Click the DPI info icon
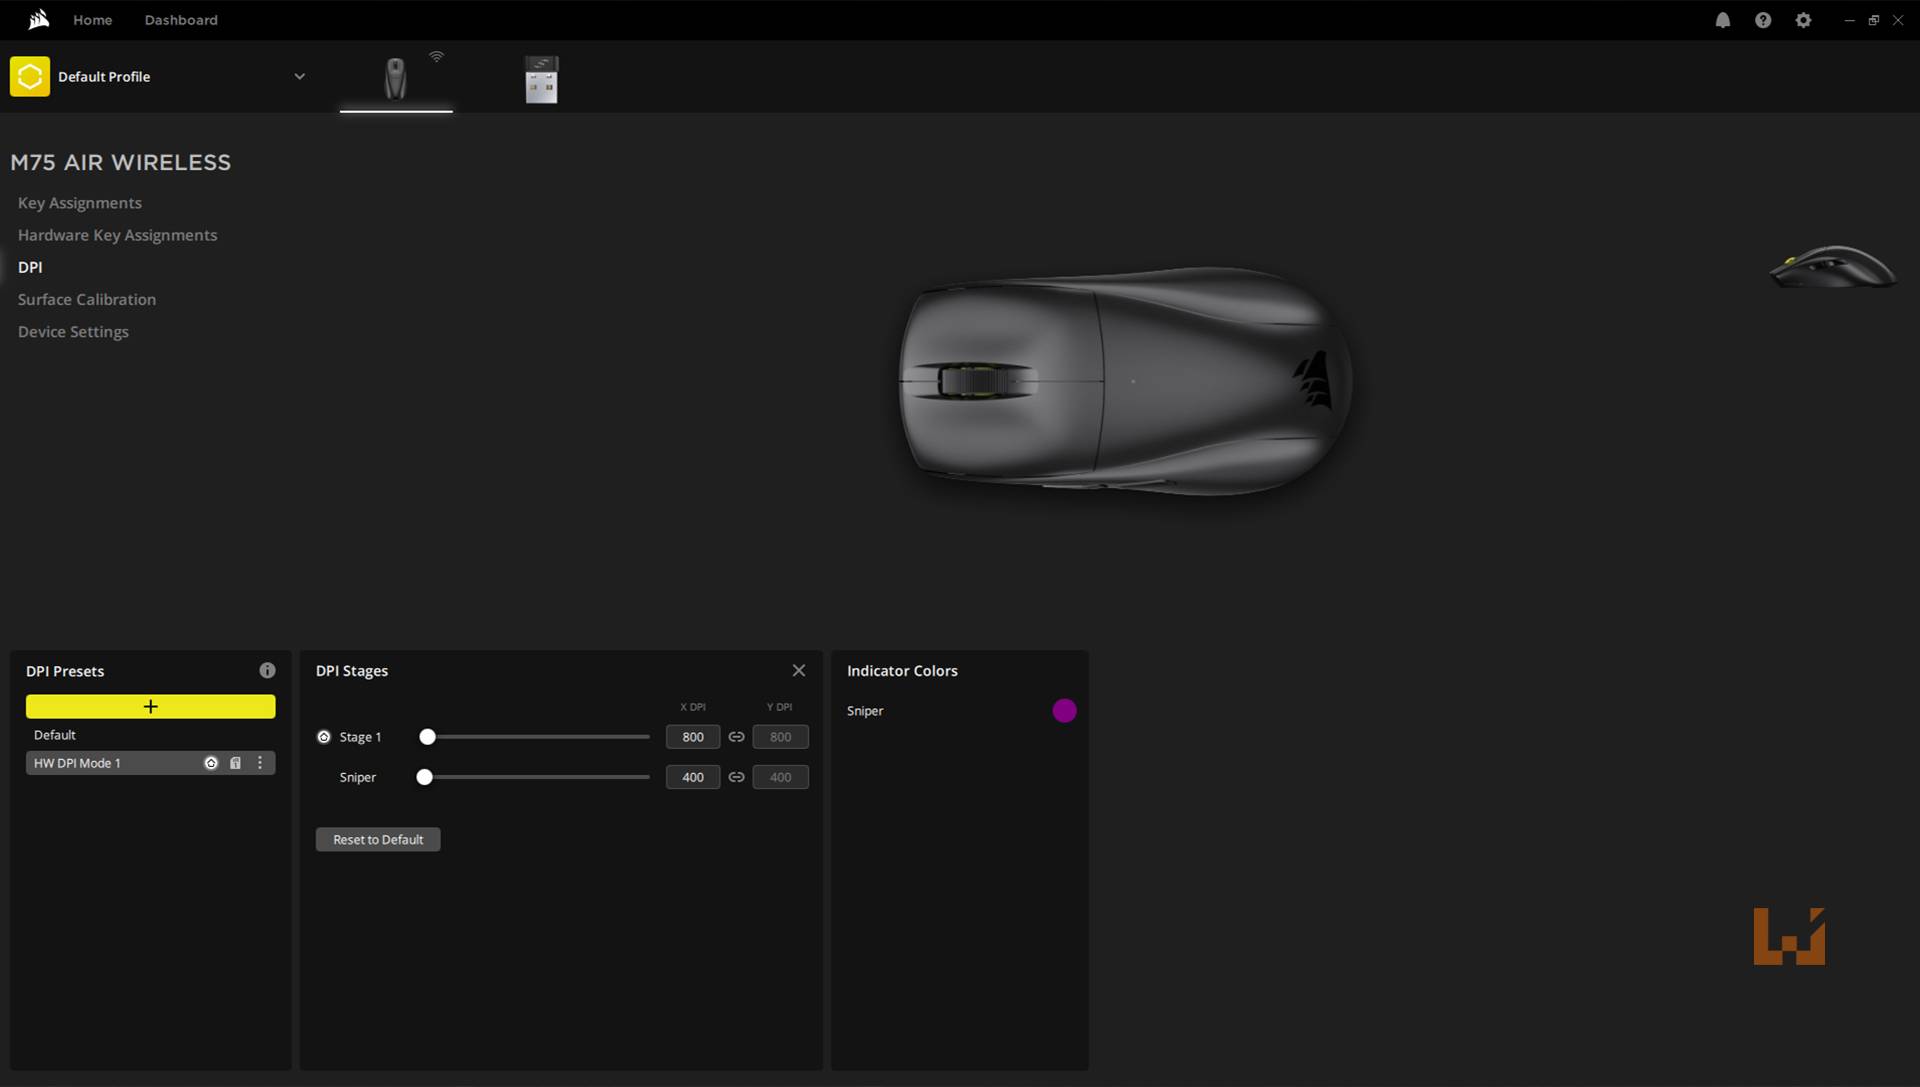Screen dimensions: 1920x1087 click(x=269, y=669)
